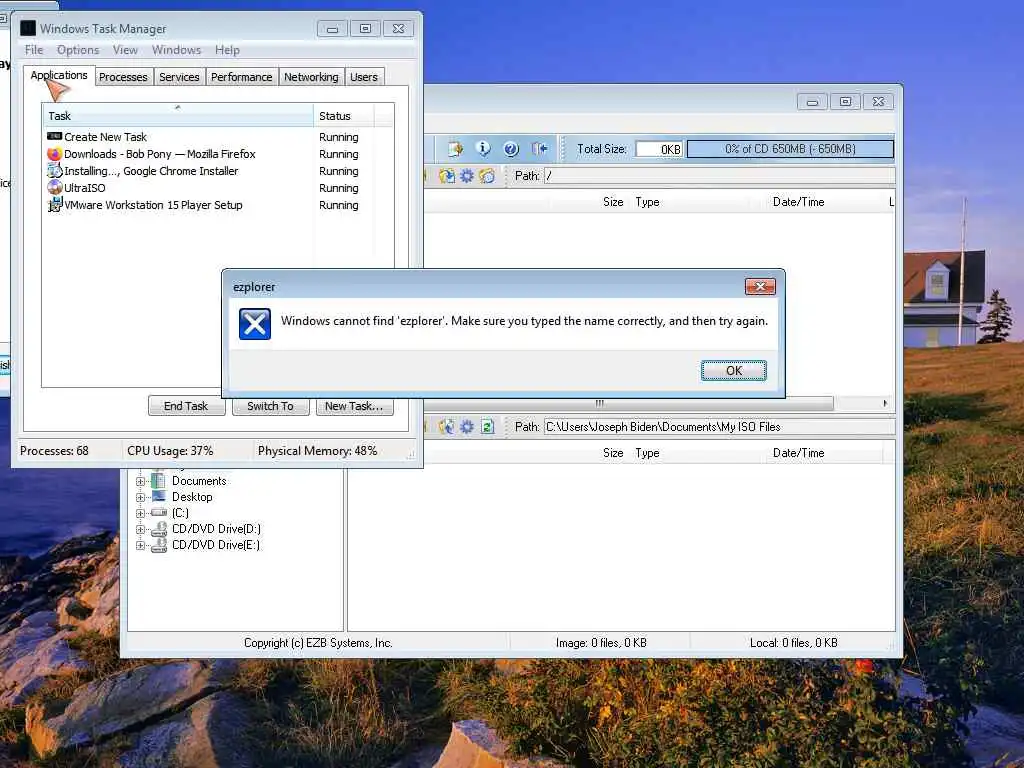Click the Task Manager title bar icon
Viewport: 1024px width, 768px height.
coord(27,28)
